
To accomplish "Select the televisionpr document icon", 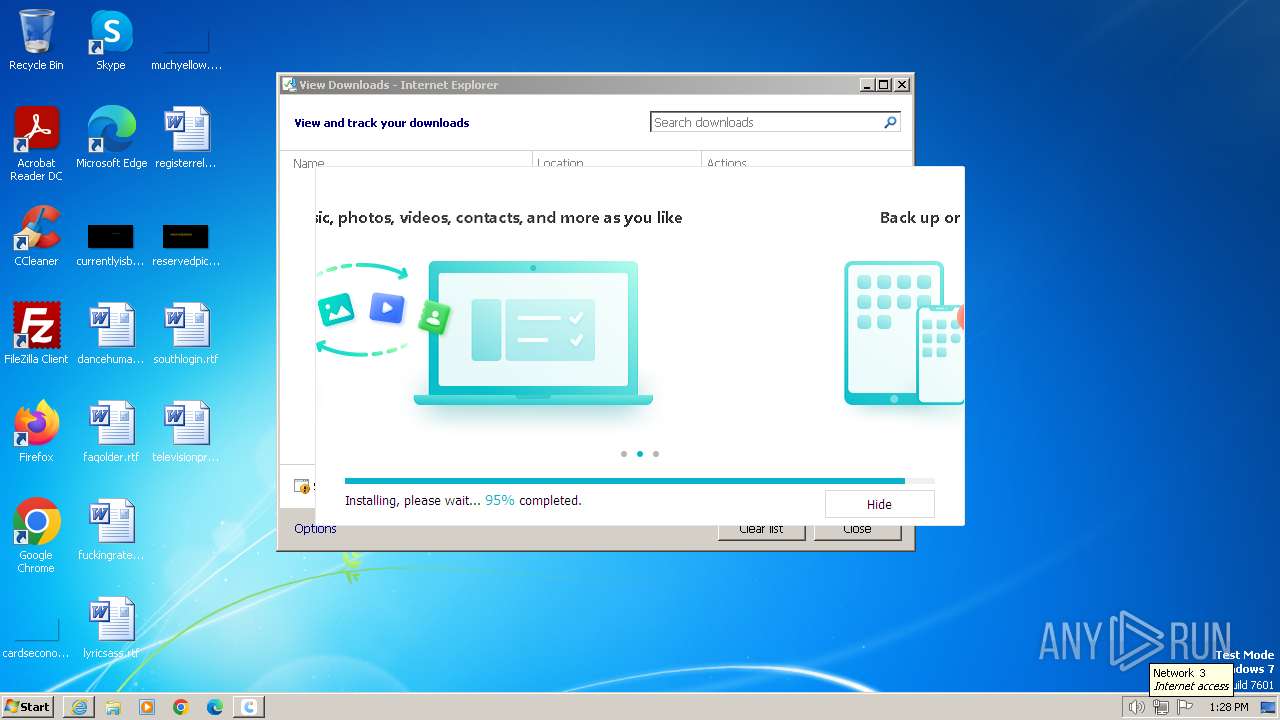I will tap(186, 431).
